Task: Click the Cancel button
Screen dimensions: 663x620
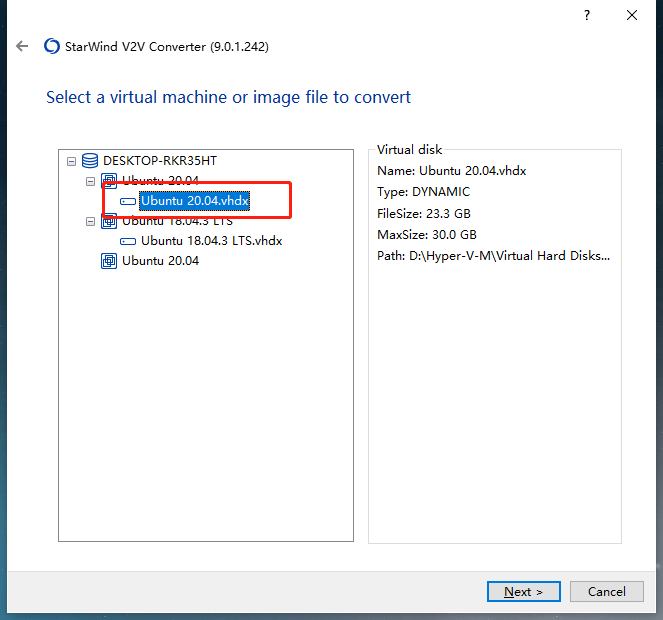Action: 606,591
